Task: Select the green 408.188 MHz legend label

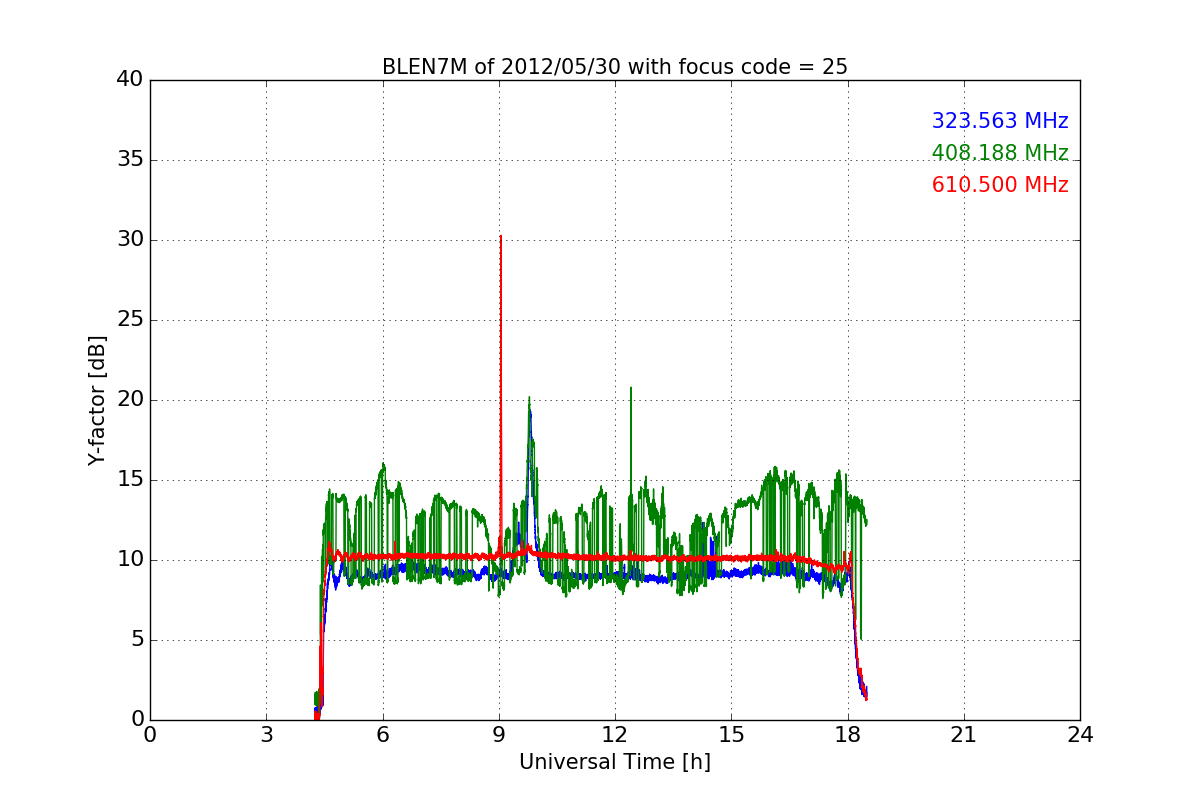Action: coord(1000,153)
